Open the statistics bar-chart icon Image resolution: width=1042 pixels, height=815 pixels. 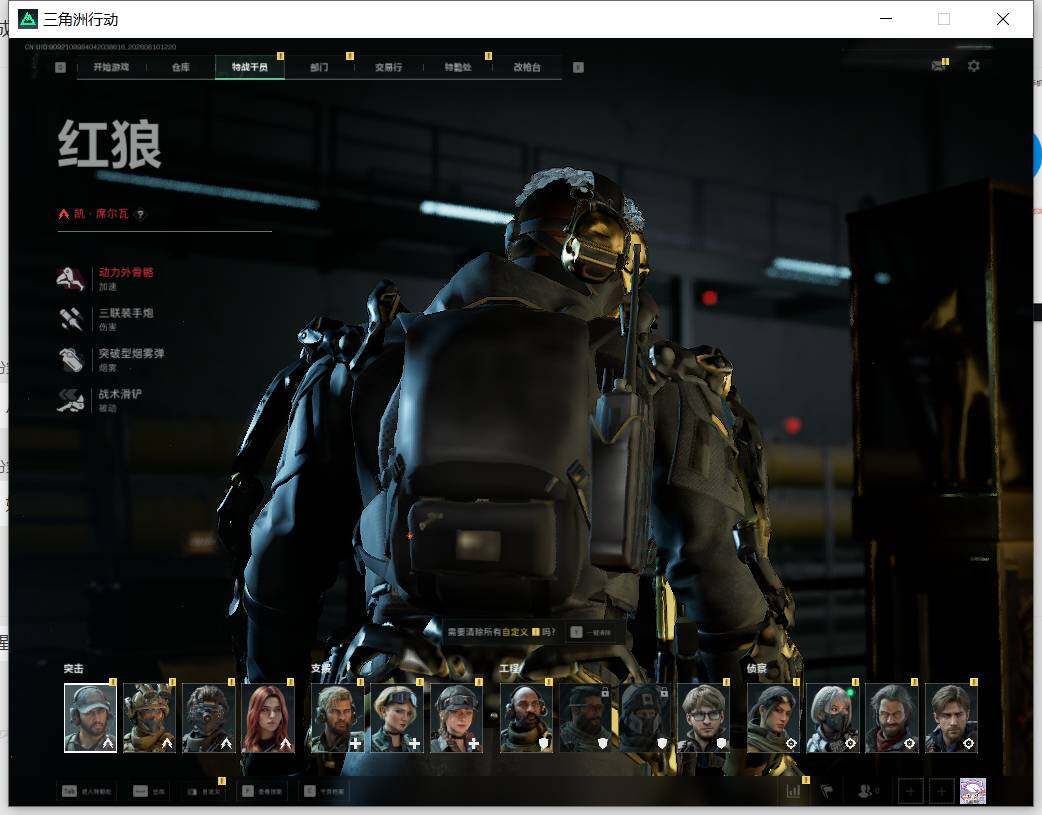[x=793, y=791]
